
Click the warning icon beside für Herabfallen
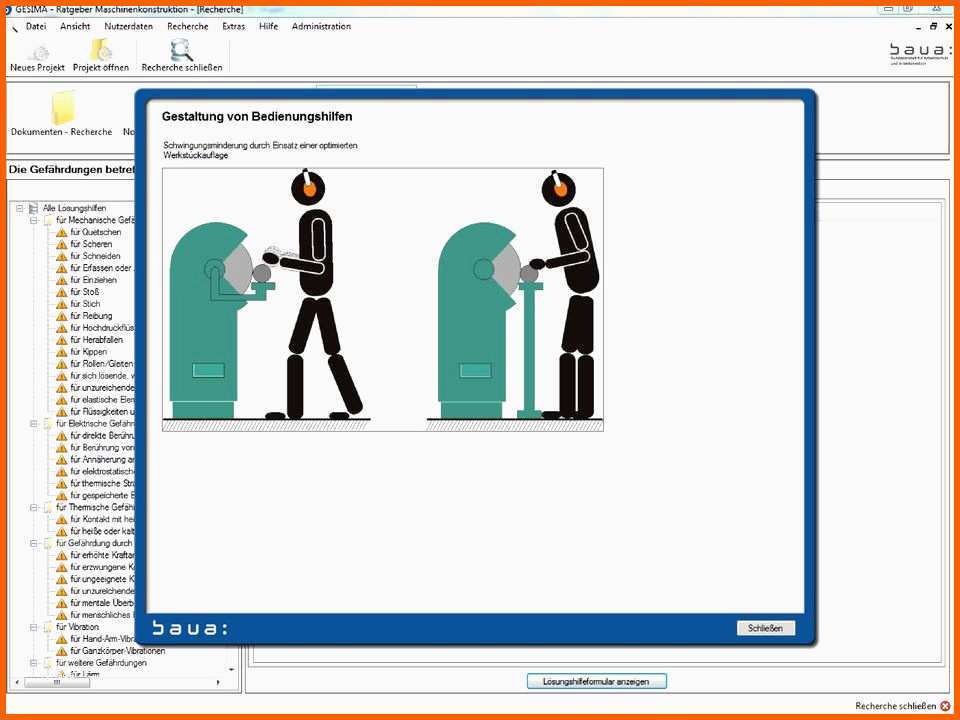point(62,340)
